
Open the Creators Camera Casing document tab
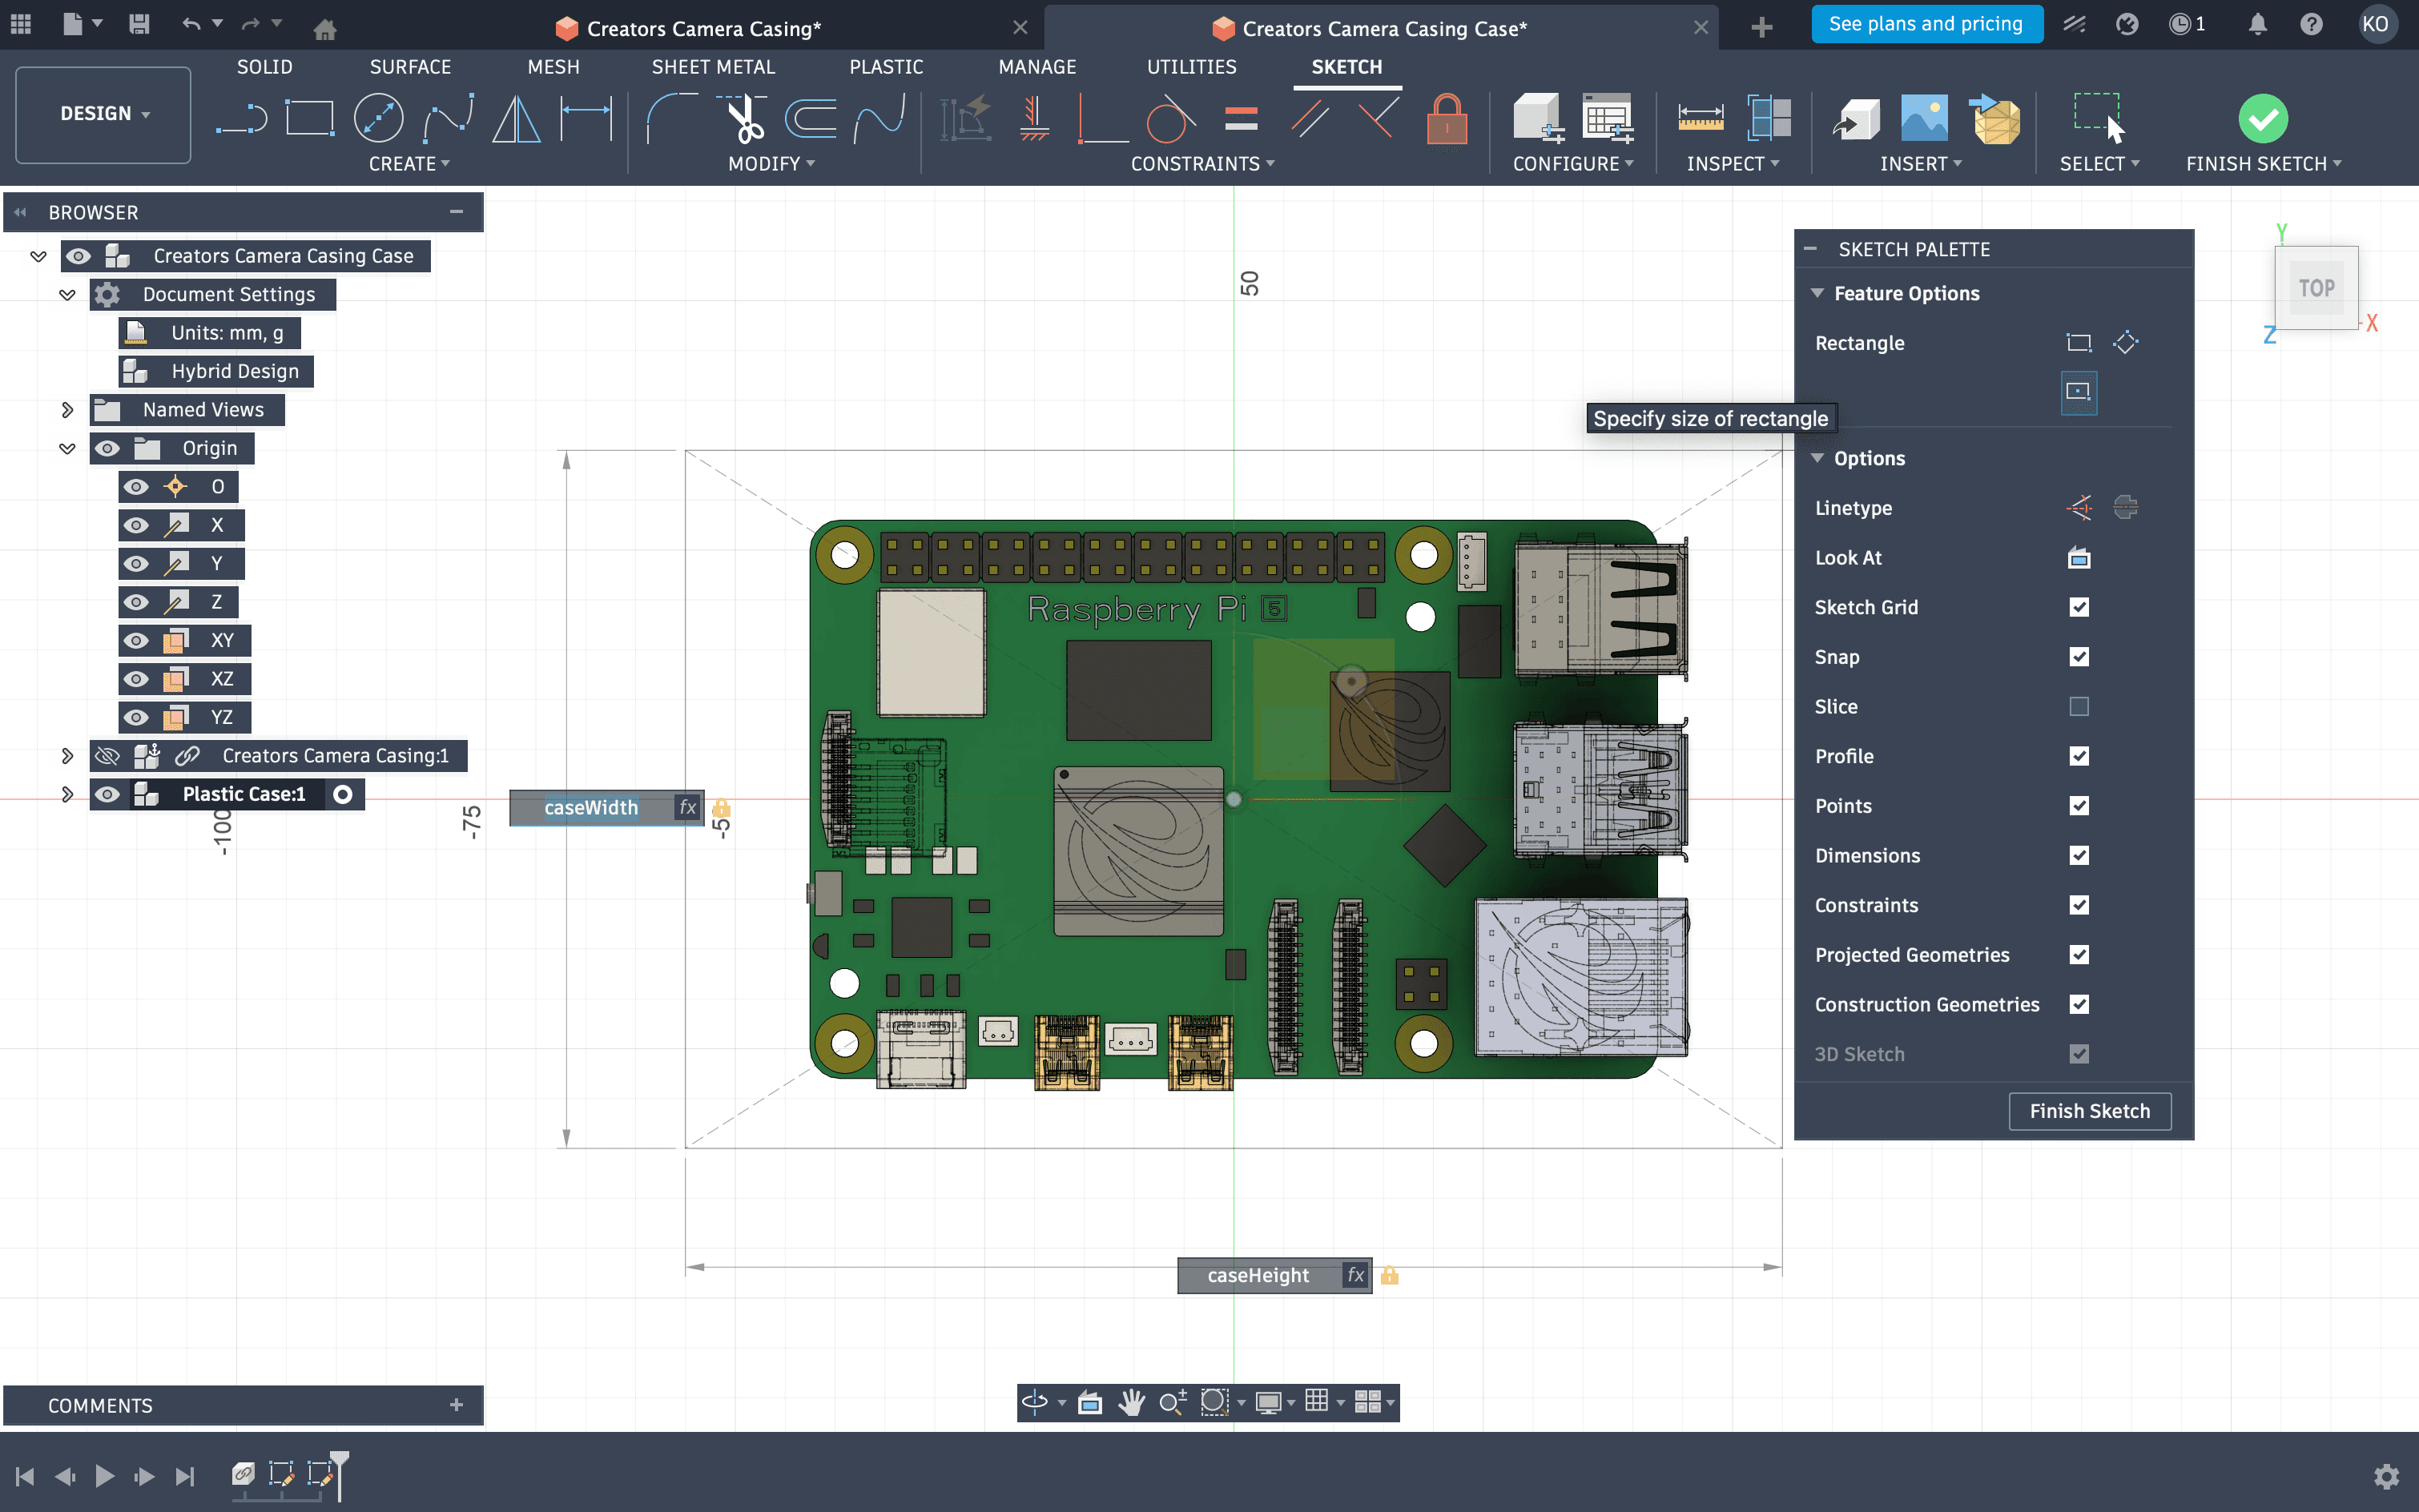click(x=704, y=29)
